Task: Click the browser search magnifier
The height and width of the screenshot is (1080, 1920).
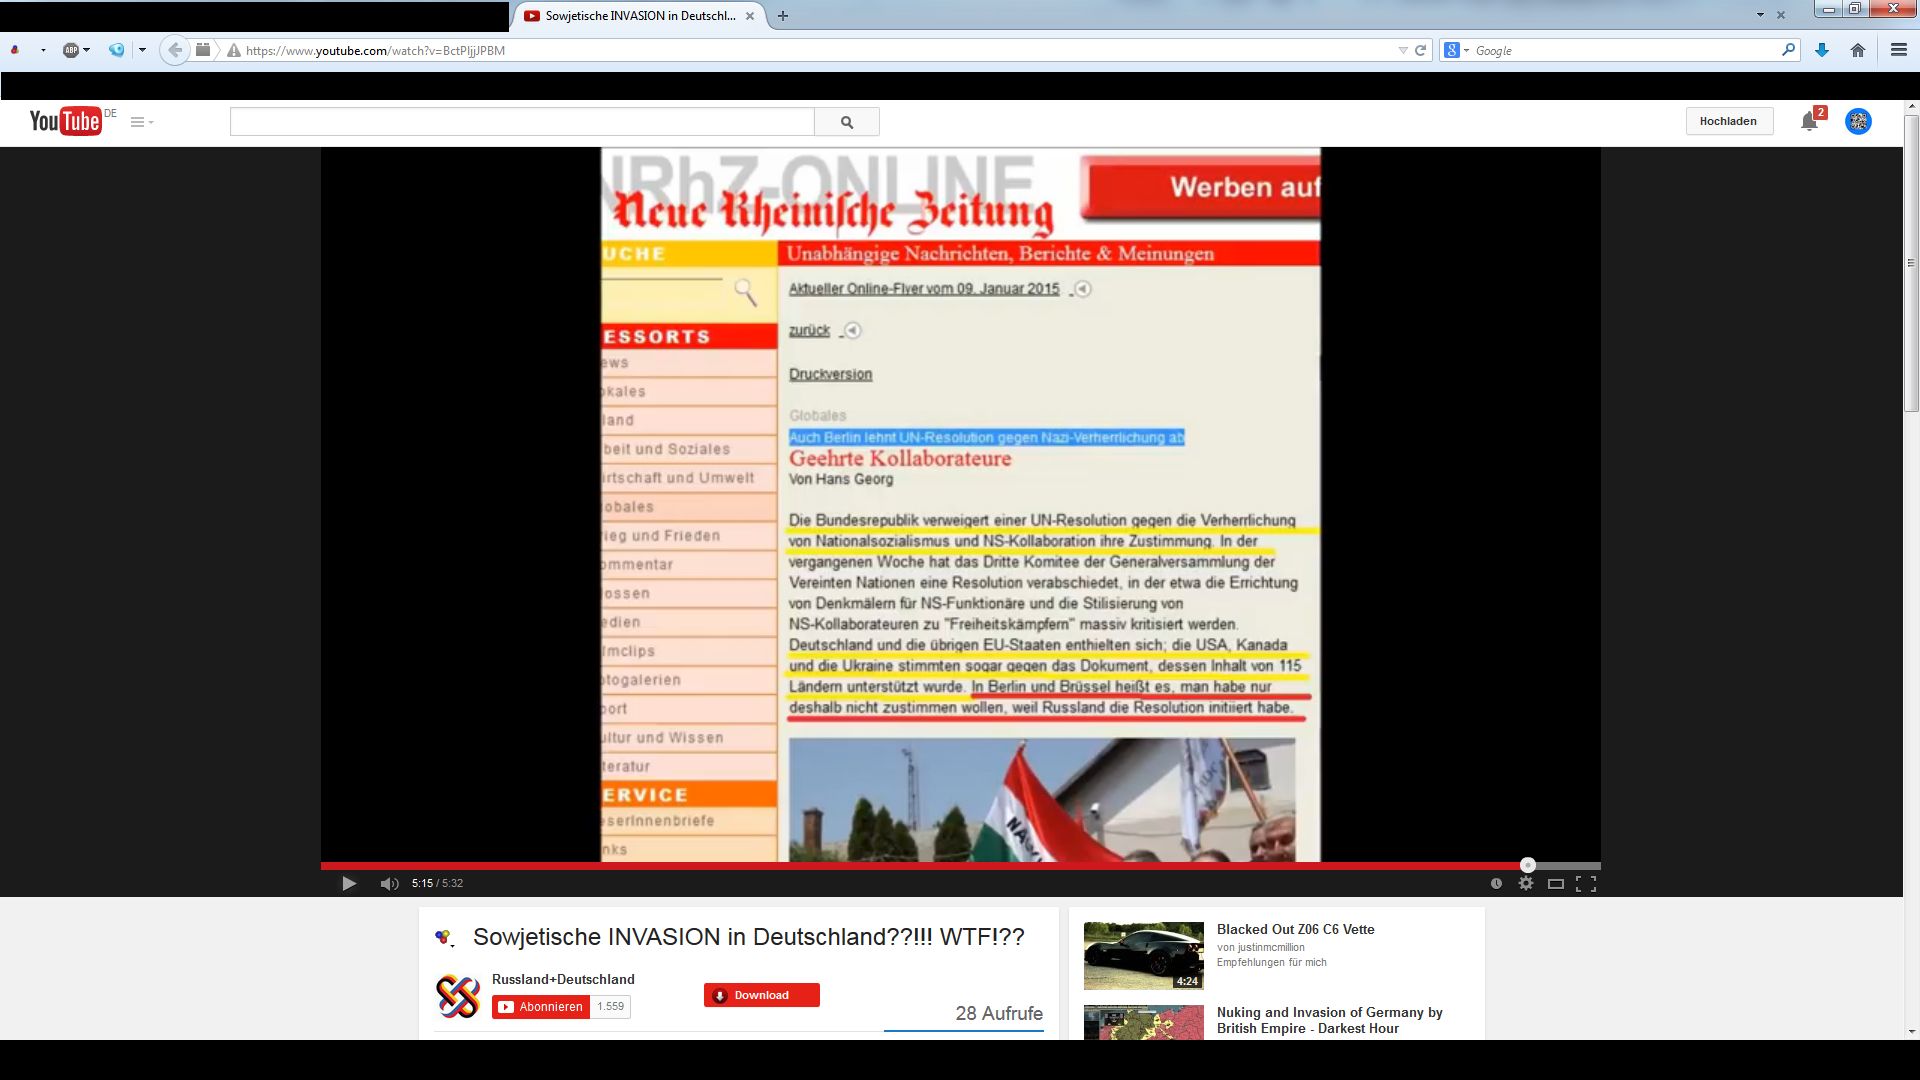Action: click(1788, 50)
